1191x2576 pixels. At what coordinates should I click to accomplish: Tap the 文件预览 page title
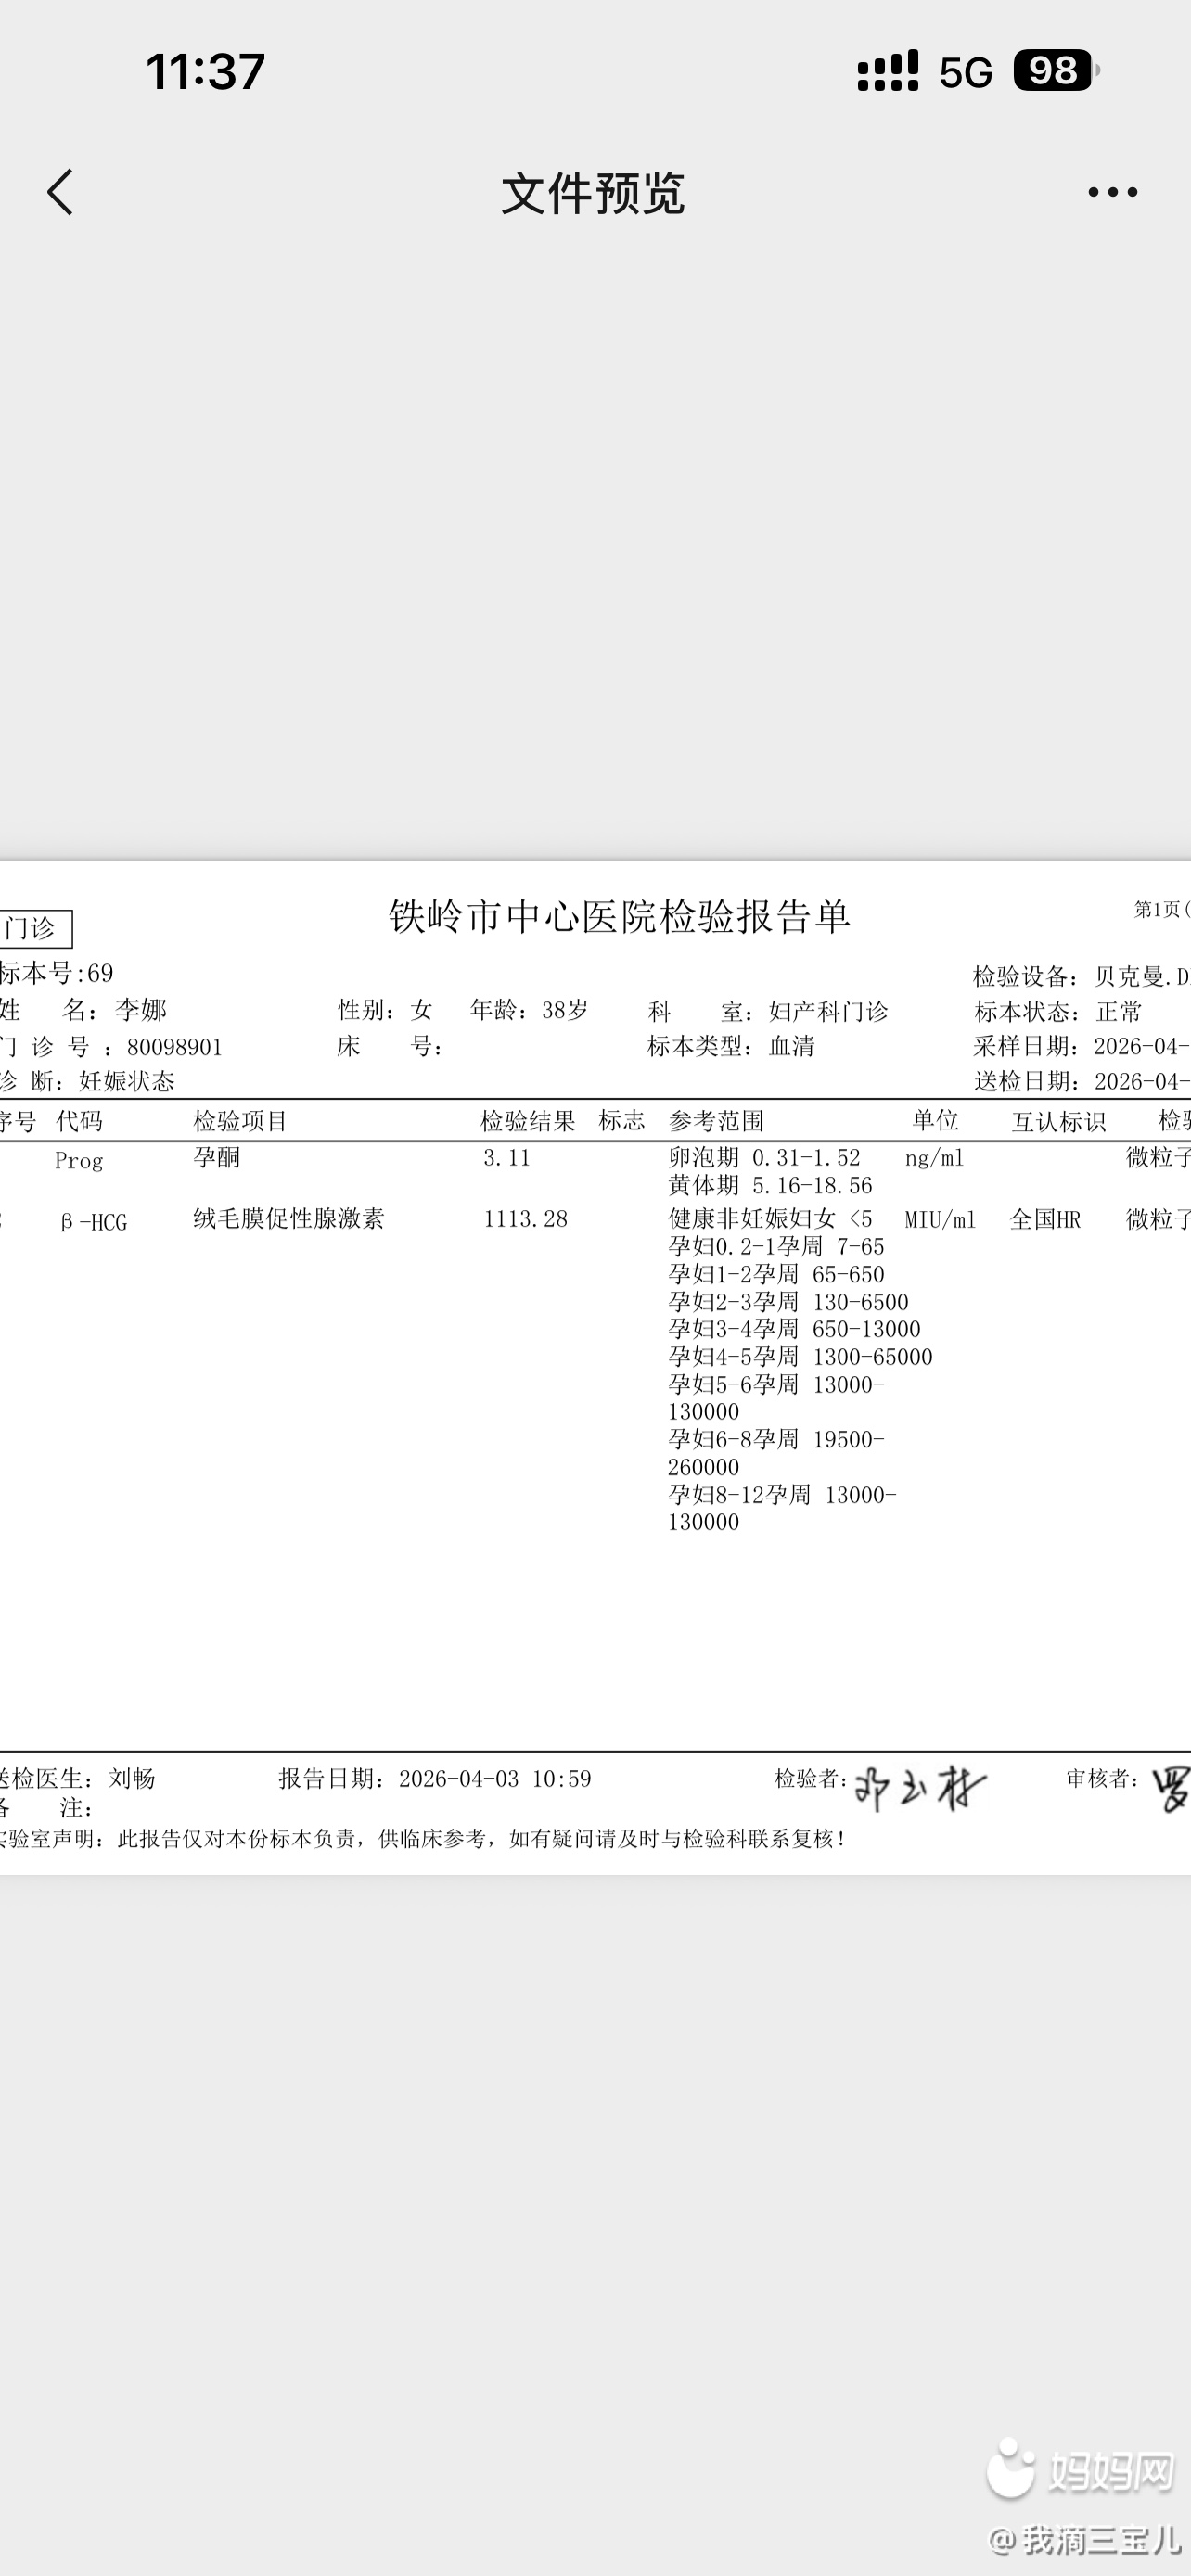point(593,193)
